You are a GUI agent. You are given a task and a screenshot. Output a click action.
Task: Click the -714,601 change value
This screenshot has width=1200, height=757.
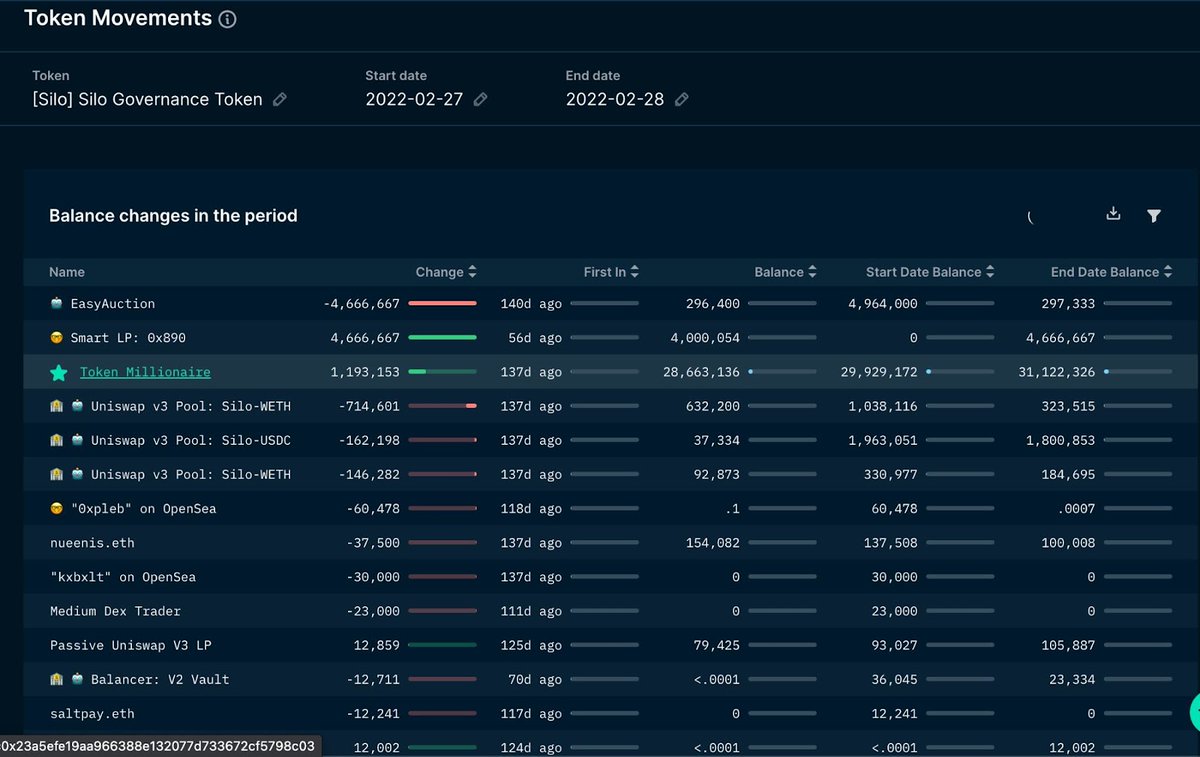369,406
